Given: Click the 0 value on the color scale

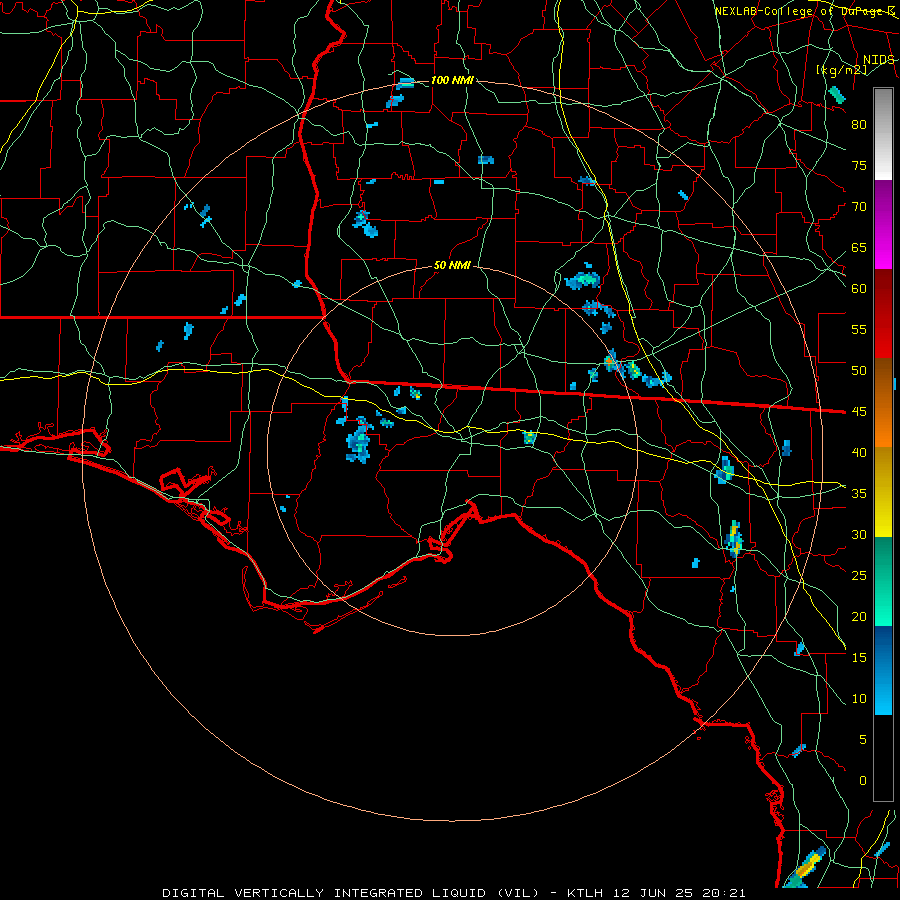Looking at the screenshot, I should (863, 781).
